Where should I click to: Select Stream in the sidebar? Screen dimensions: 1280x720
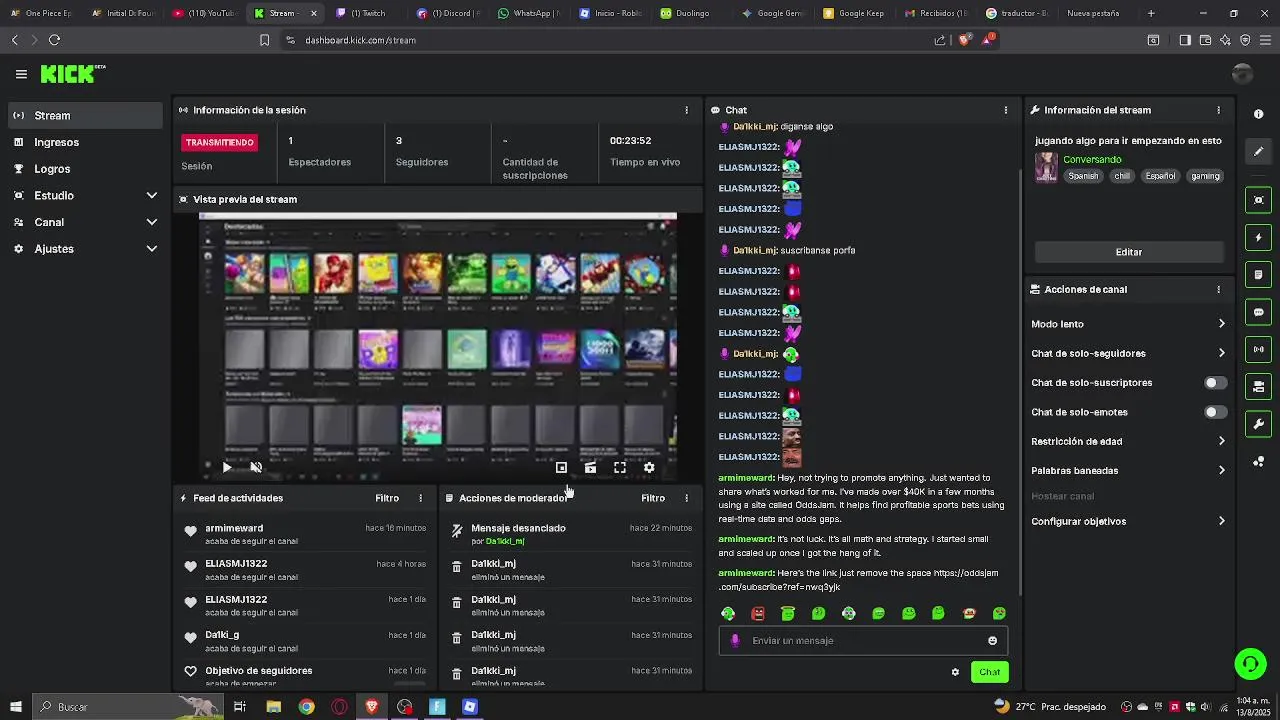[86, 116]
